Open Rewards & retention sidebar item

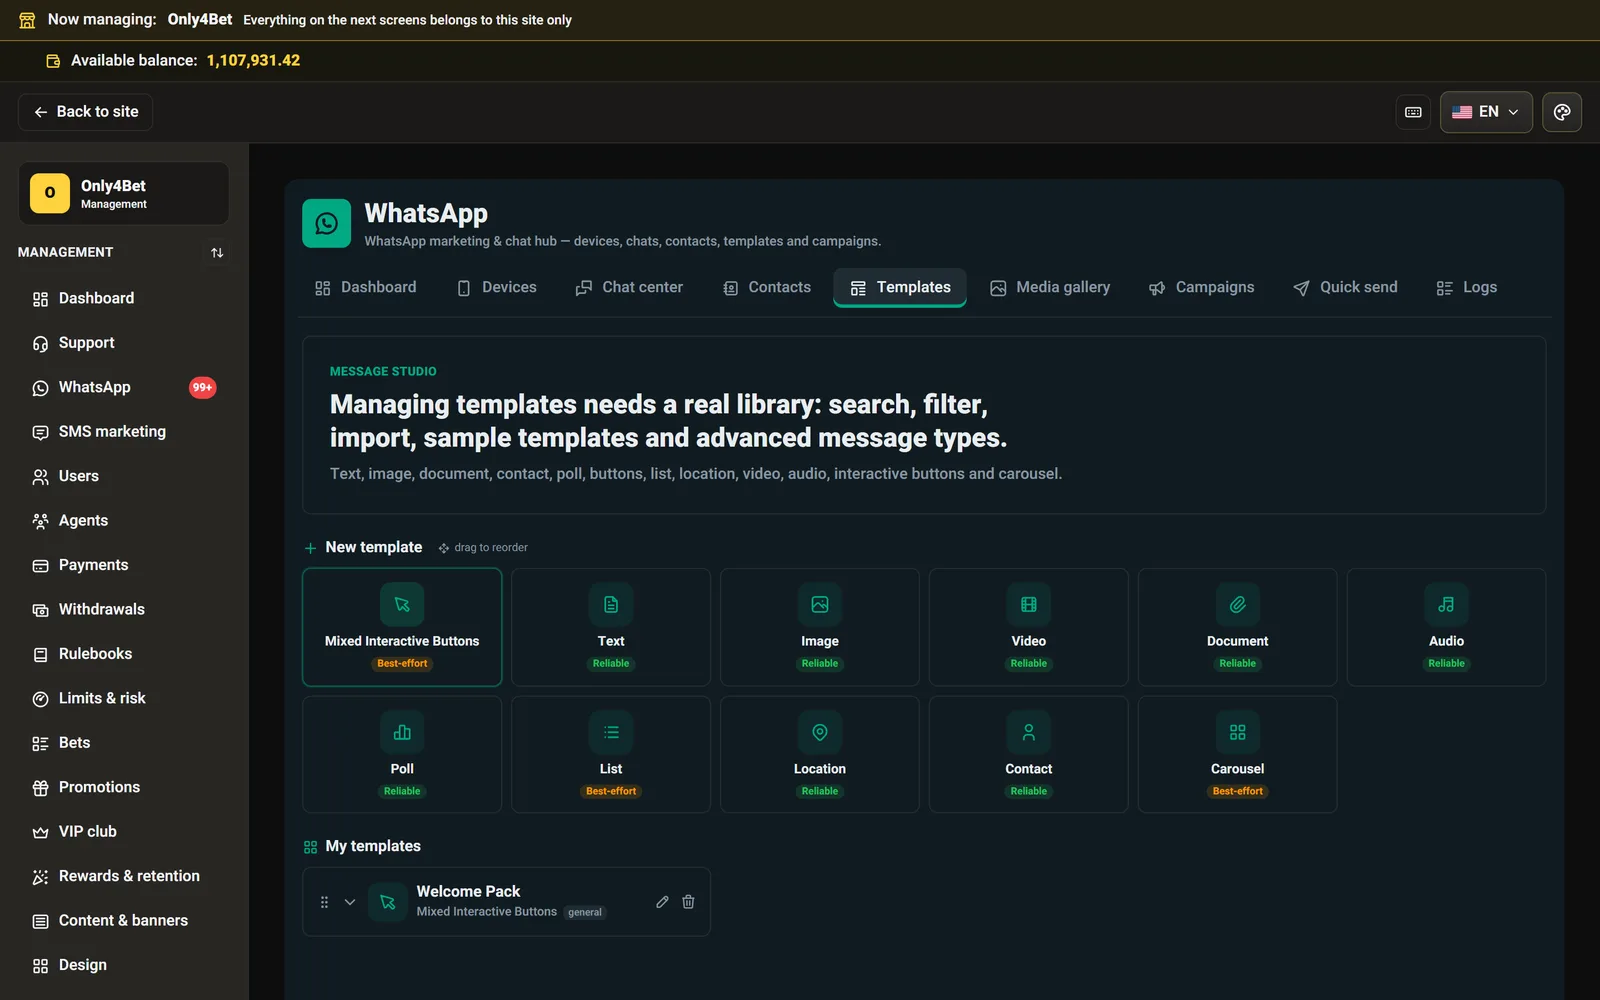pyautogui.click(x=124, y=876)
